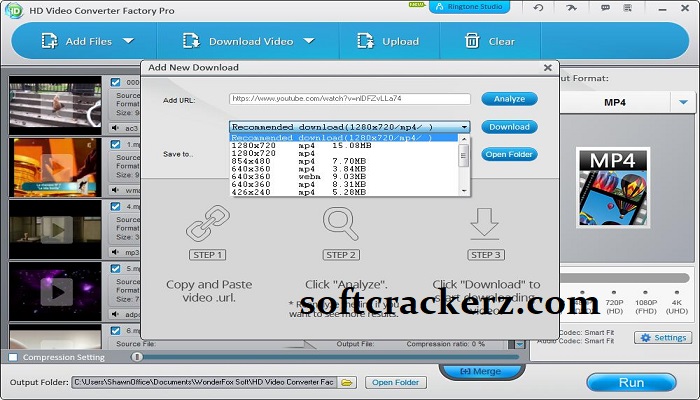Click bottom Open Folder button

[x=396, y=383]
